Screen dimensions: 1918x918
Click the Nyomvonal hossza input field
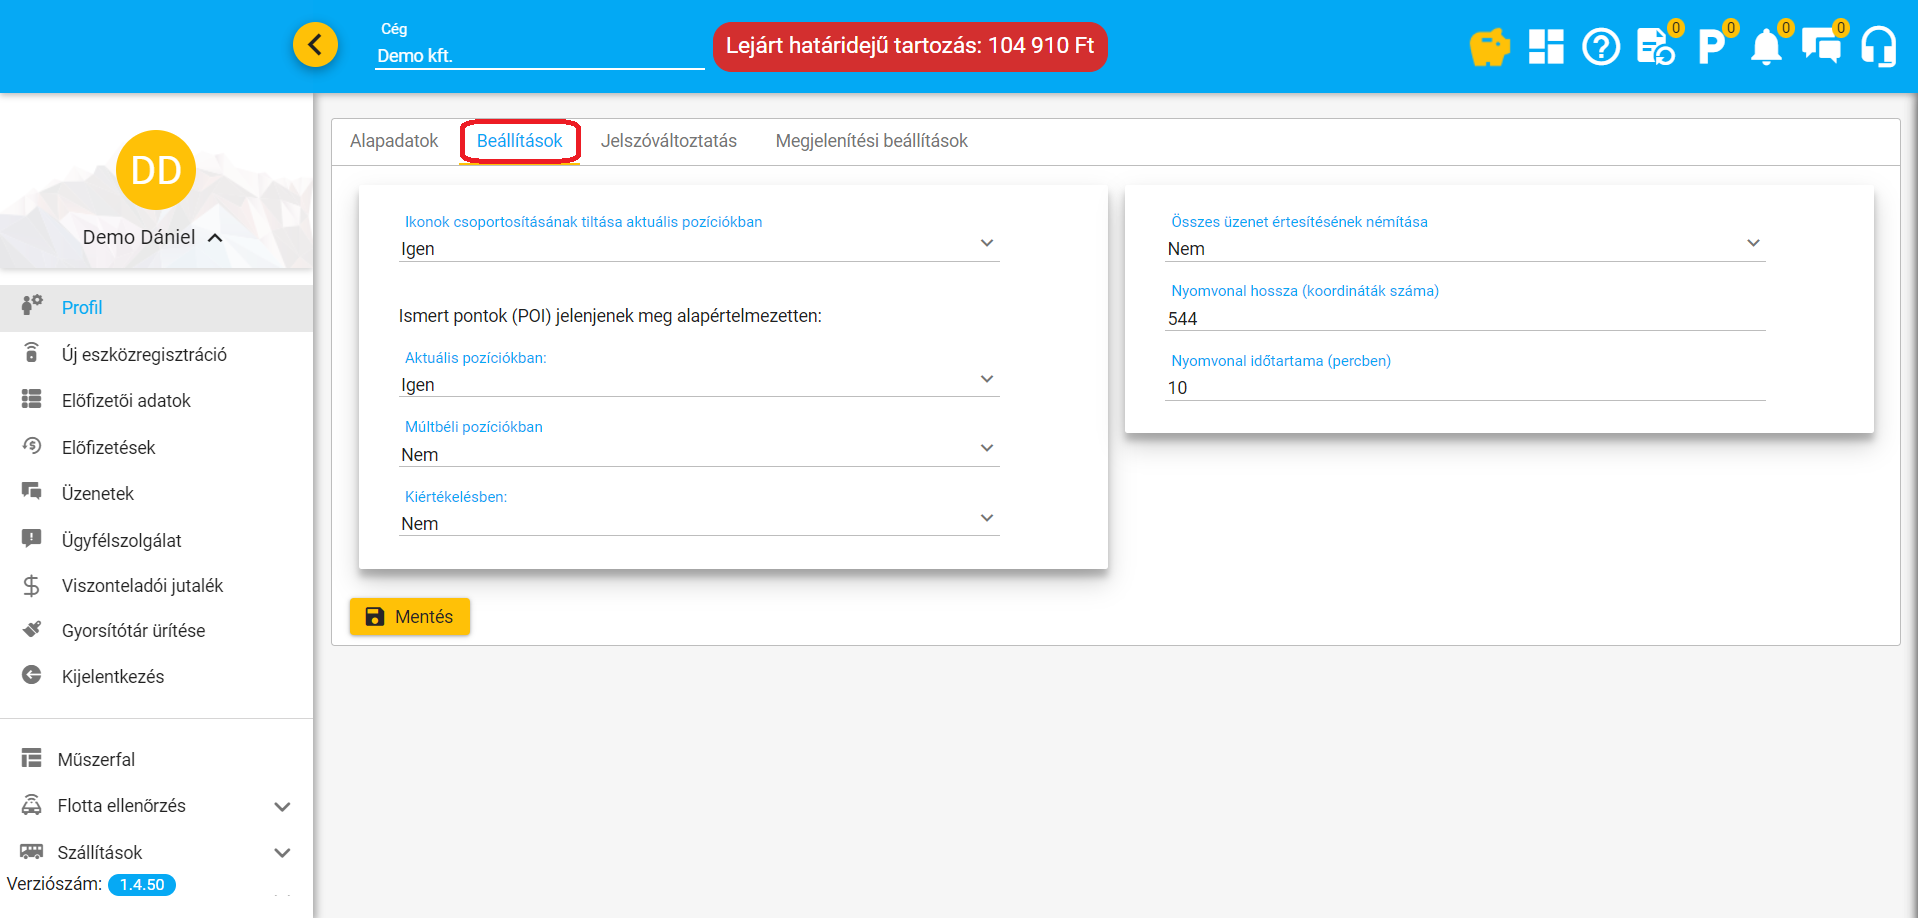coord(1464,318)
